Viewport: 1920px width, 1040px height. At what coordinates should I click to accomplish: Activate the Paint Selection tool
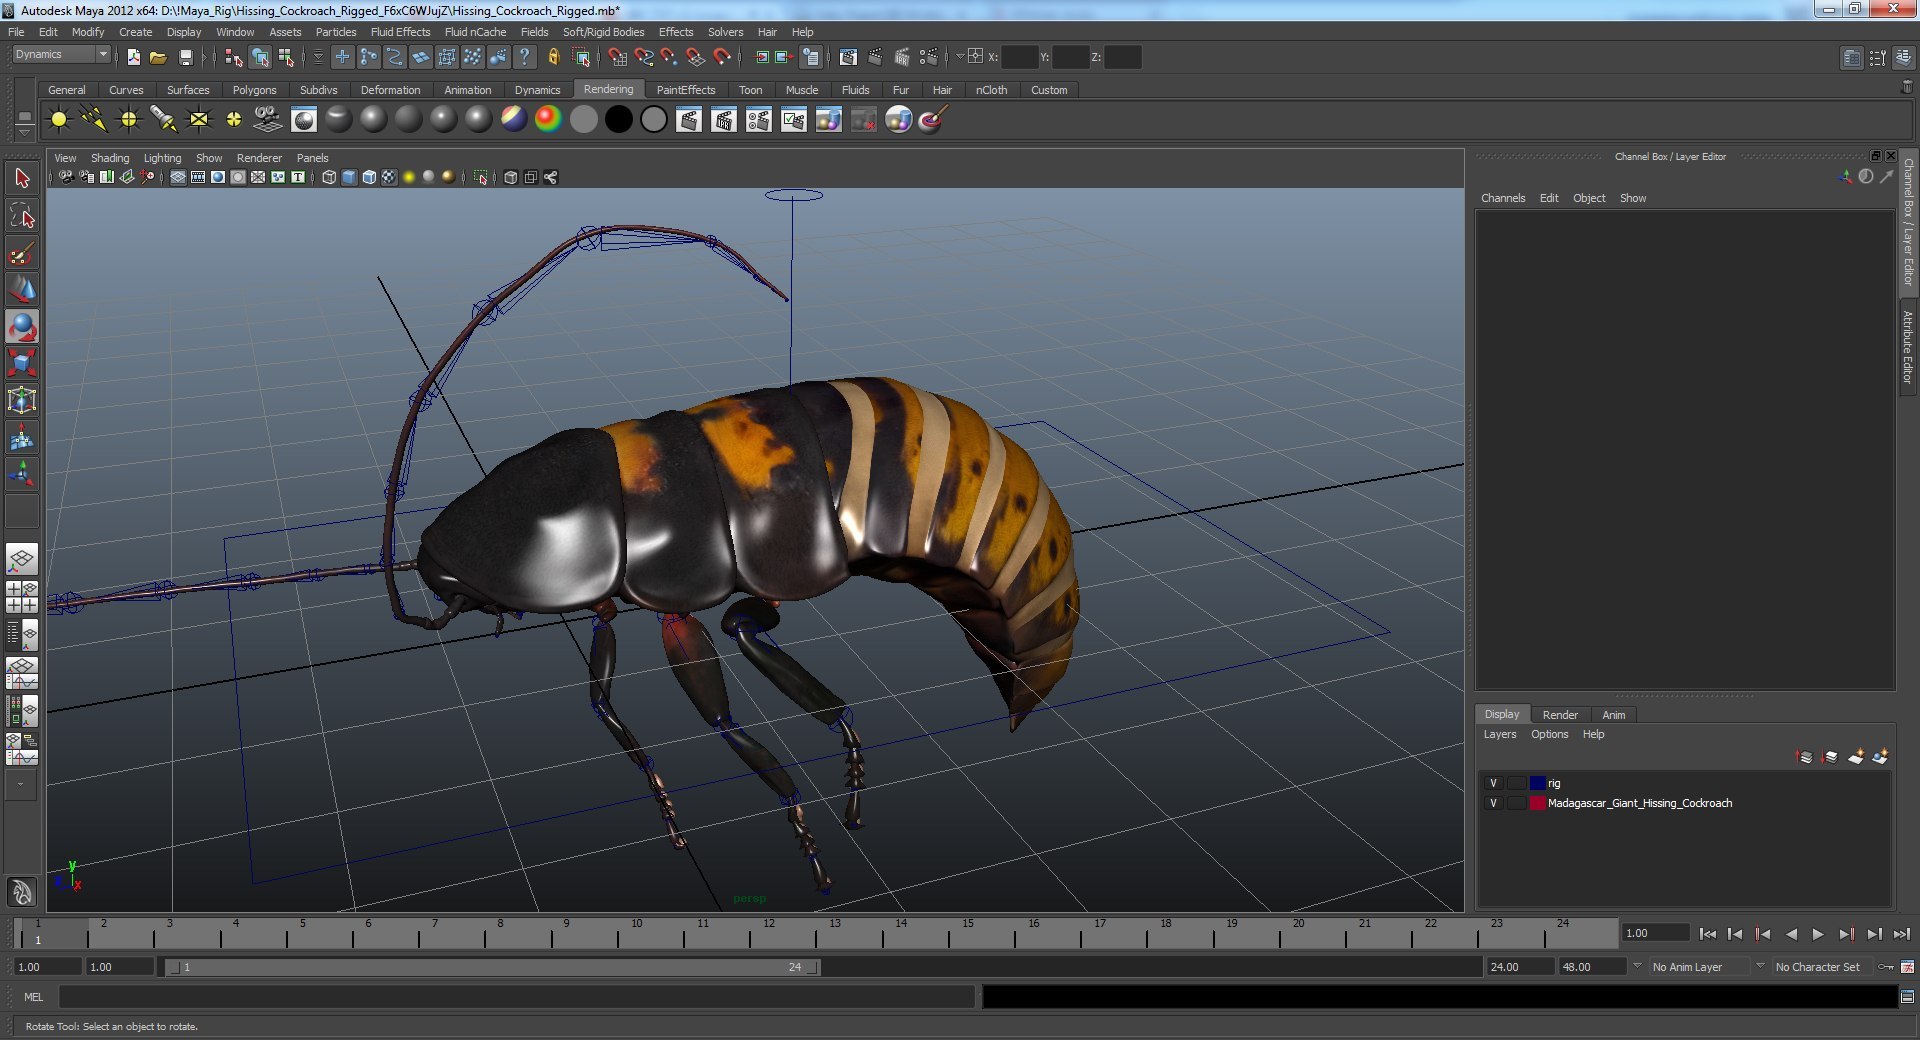(22, 253)
